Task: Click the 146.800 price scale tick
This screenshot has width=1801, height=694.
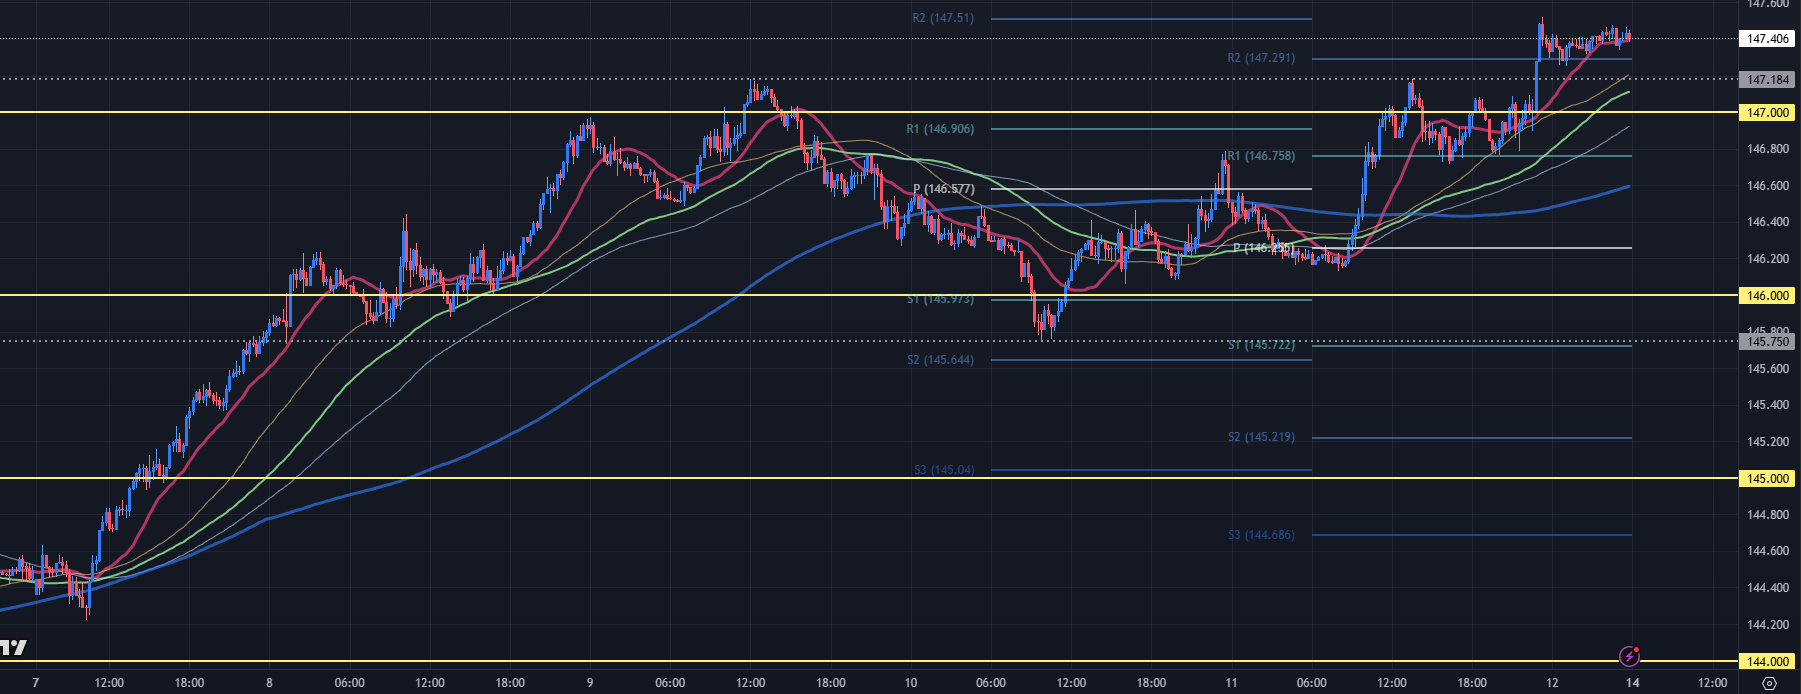Action: pos(1767,149)
